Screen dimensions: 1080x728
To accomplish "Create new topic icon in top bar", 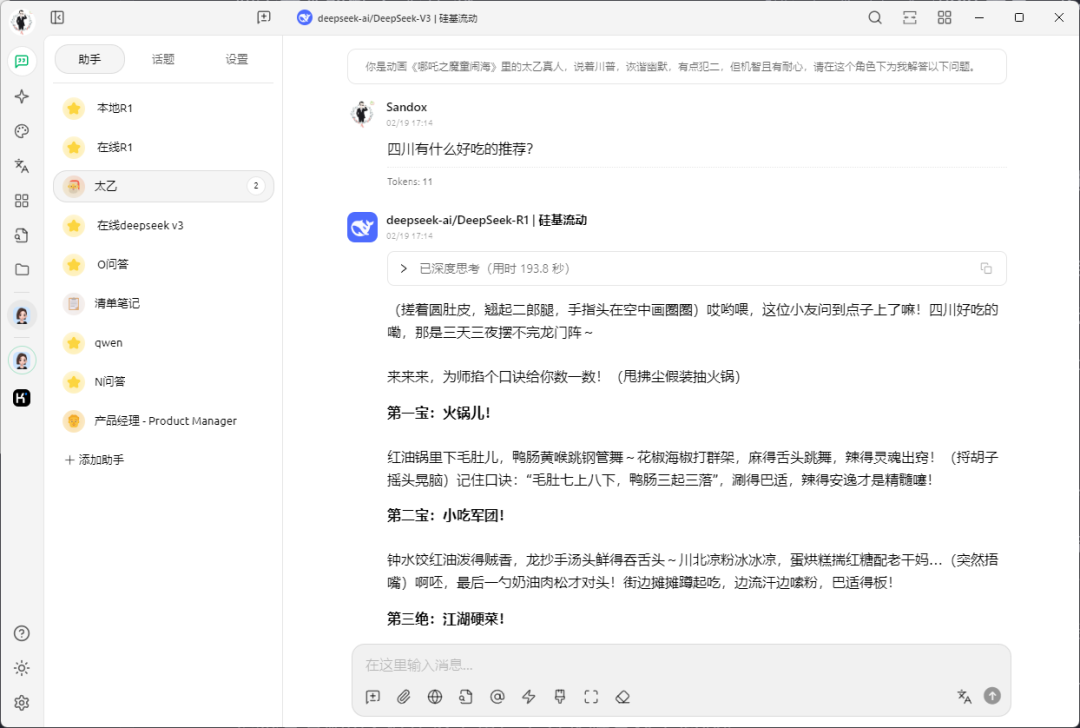I will click(x=264, y=18).
